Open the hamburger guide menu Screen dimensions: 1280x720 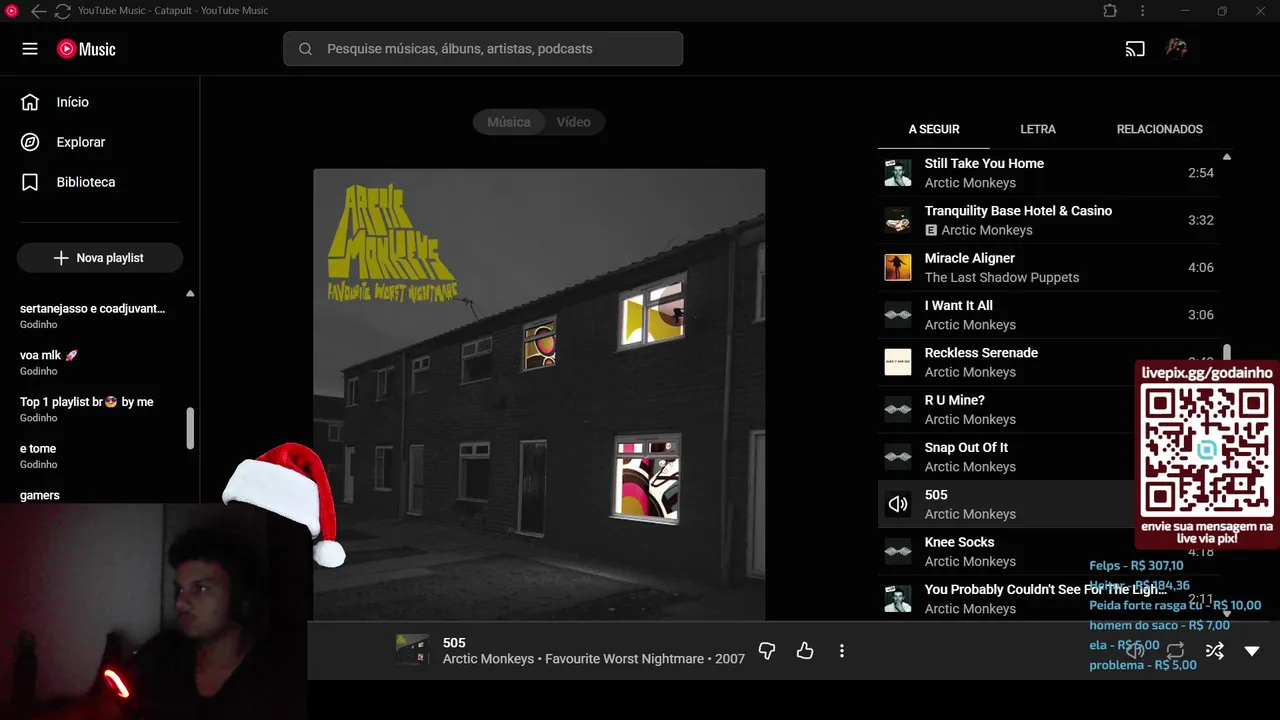[30, 49]
